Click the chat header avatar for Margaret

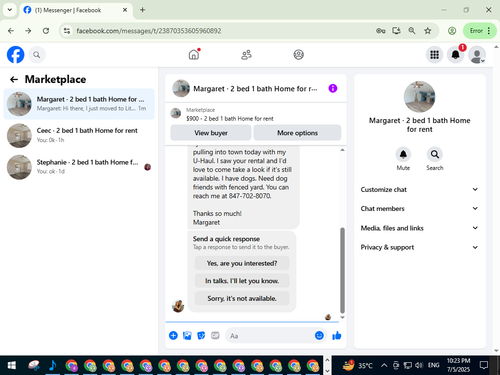click(181, 88)
